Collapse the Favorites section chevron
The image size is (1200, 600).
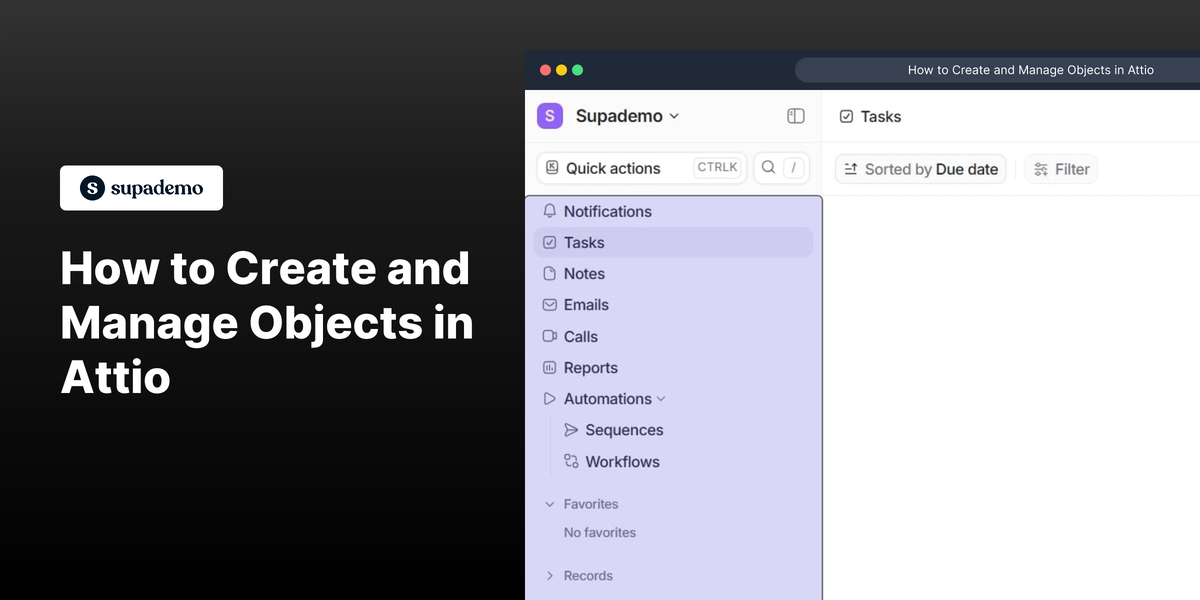point(549,504)
